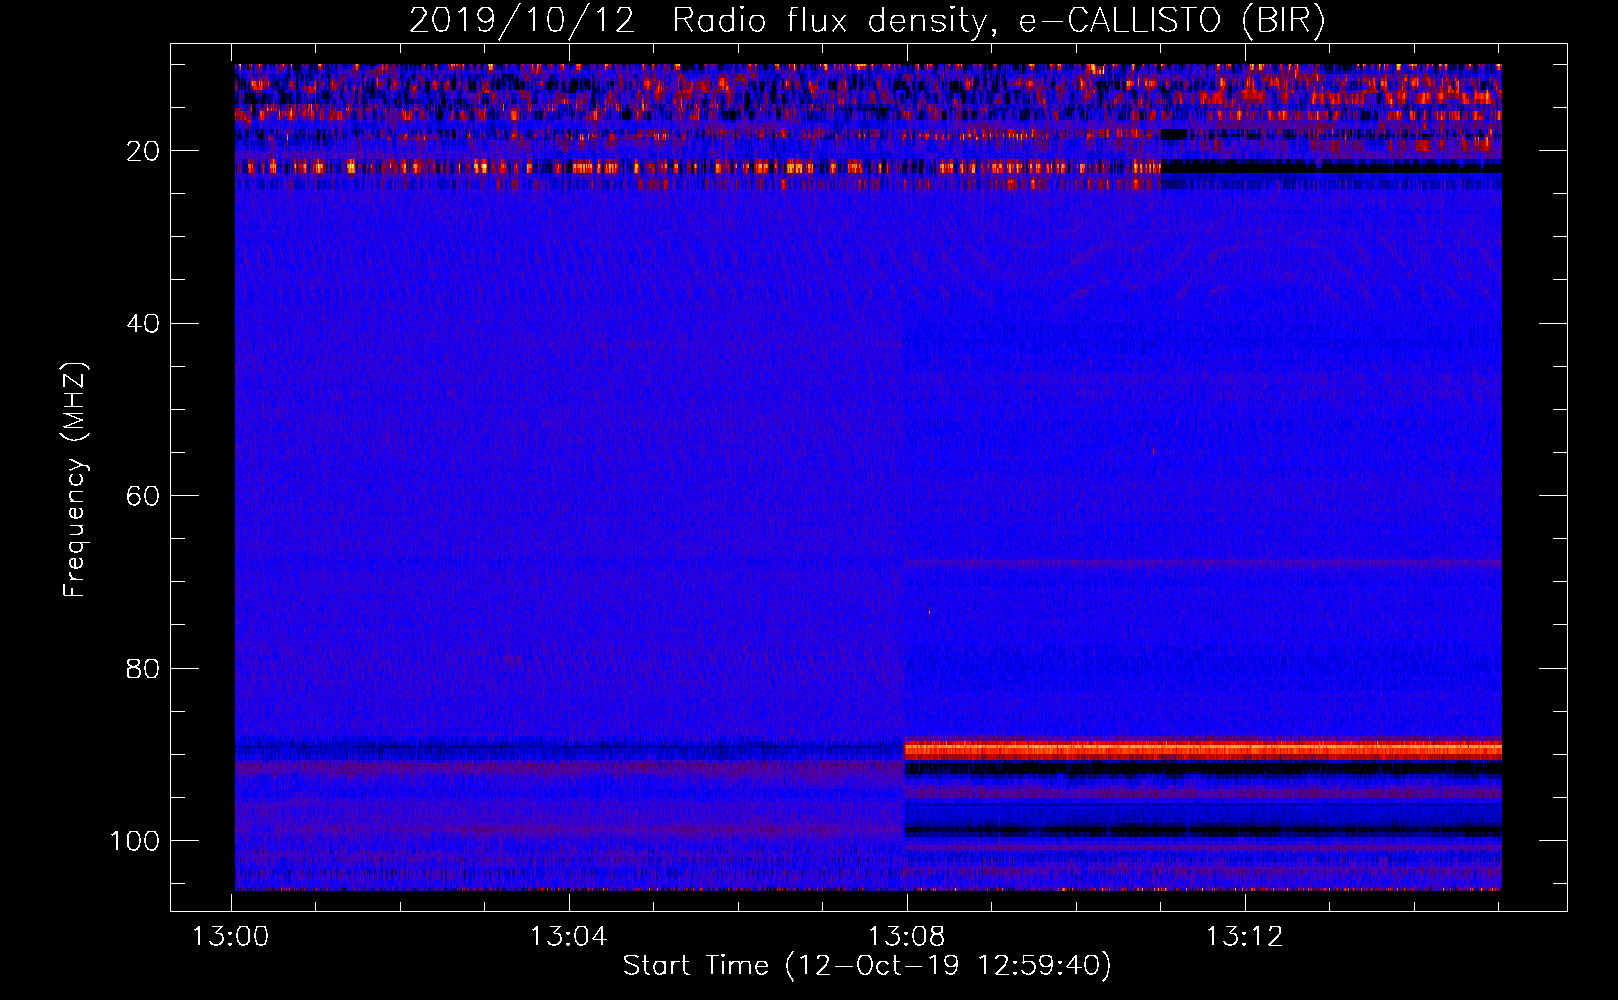The image size is (1618, 1000).
Task: Click the 20 frequency tick label
Action: coord(144,151)
